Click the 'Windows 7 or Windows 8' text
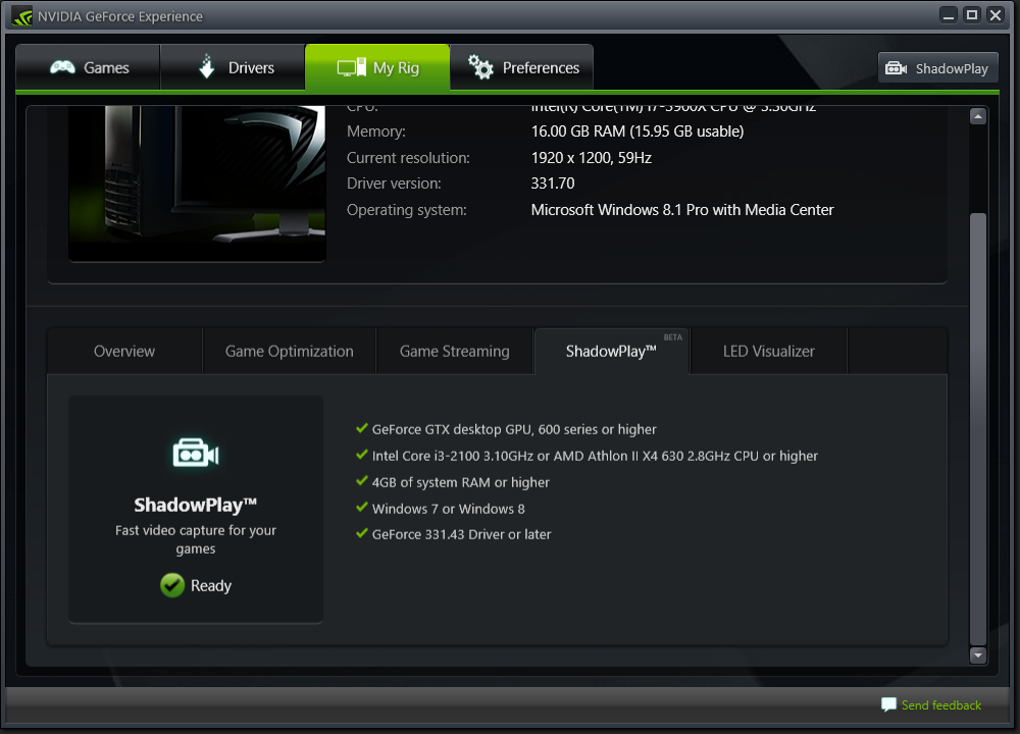Viewport: 1020px width, 734px height. click(448, 509)
